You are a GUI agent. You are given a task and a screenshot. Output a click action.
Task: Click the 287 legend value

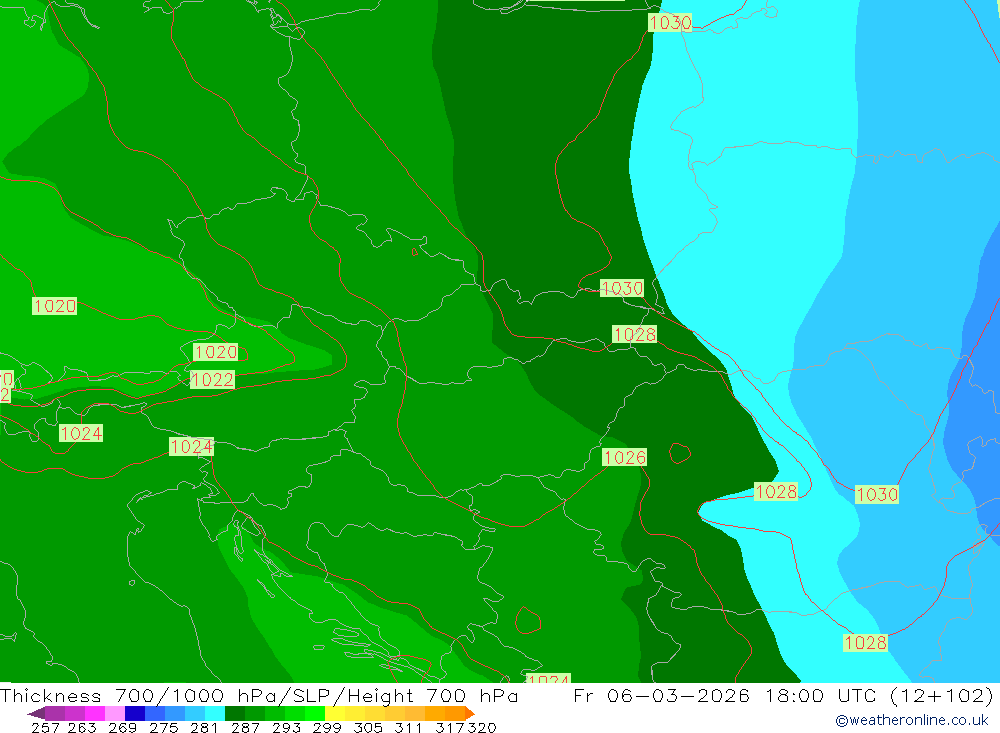click(x=245, y=728)
